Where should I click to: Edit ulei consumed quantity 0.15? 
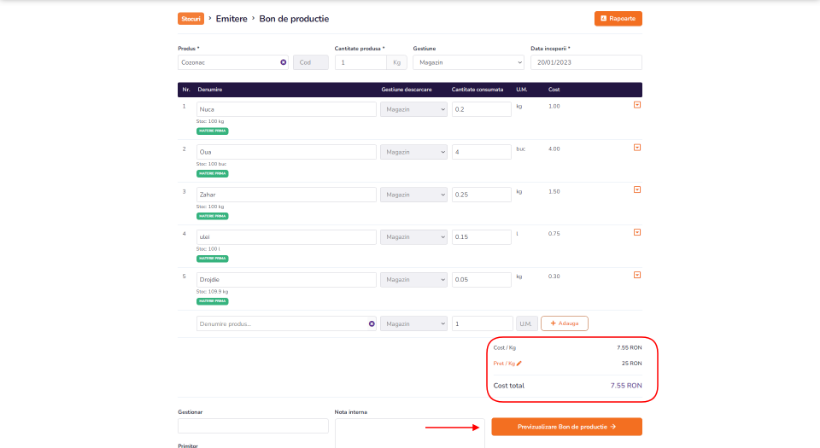(x=482, y=237)
